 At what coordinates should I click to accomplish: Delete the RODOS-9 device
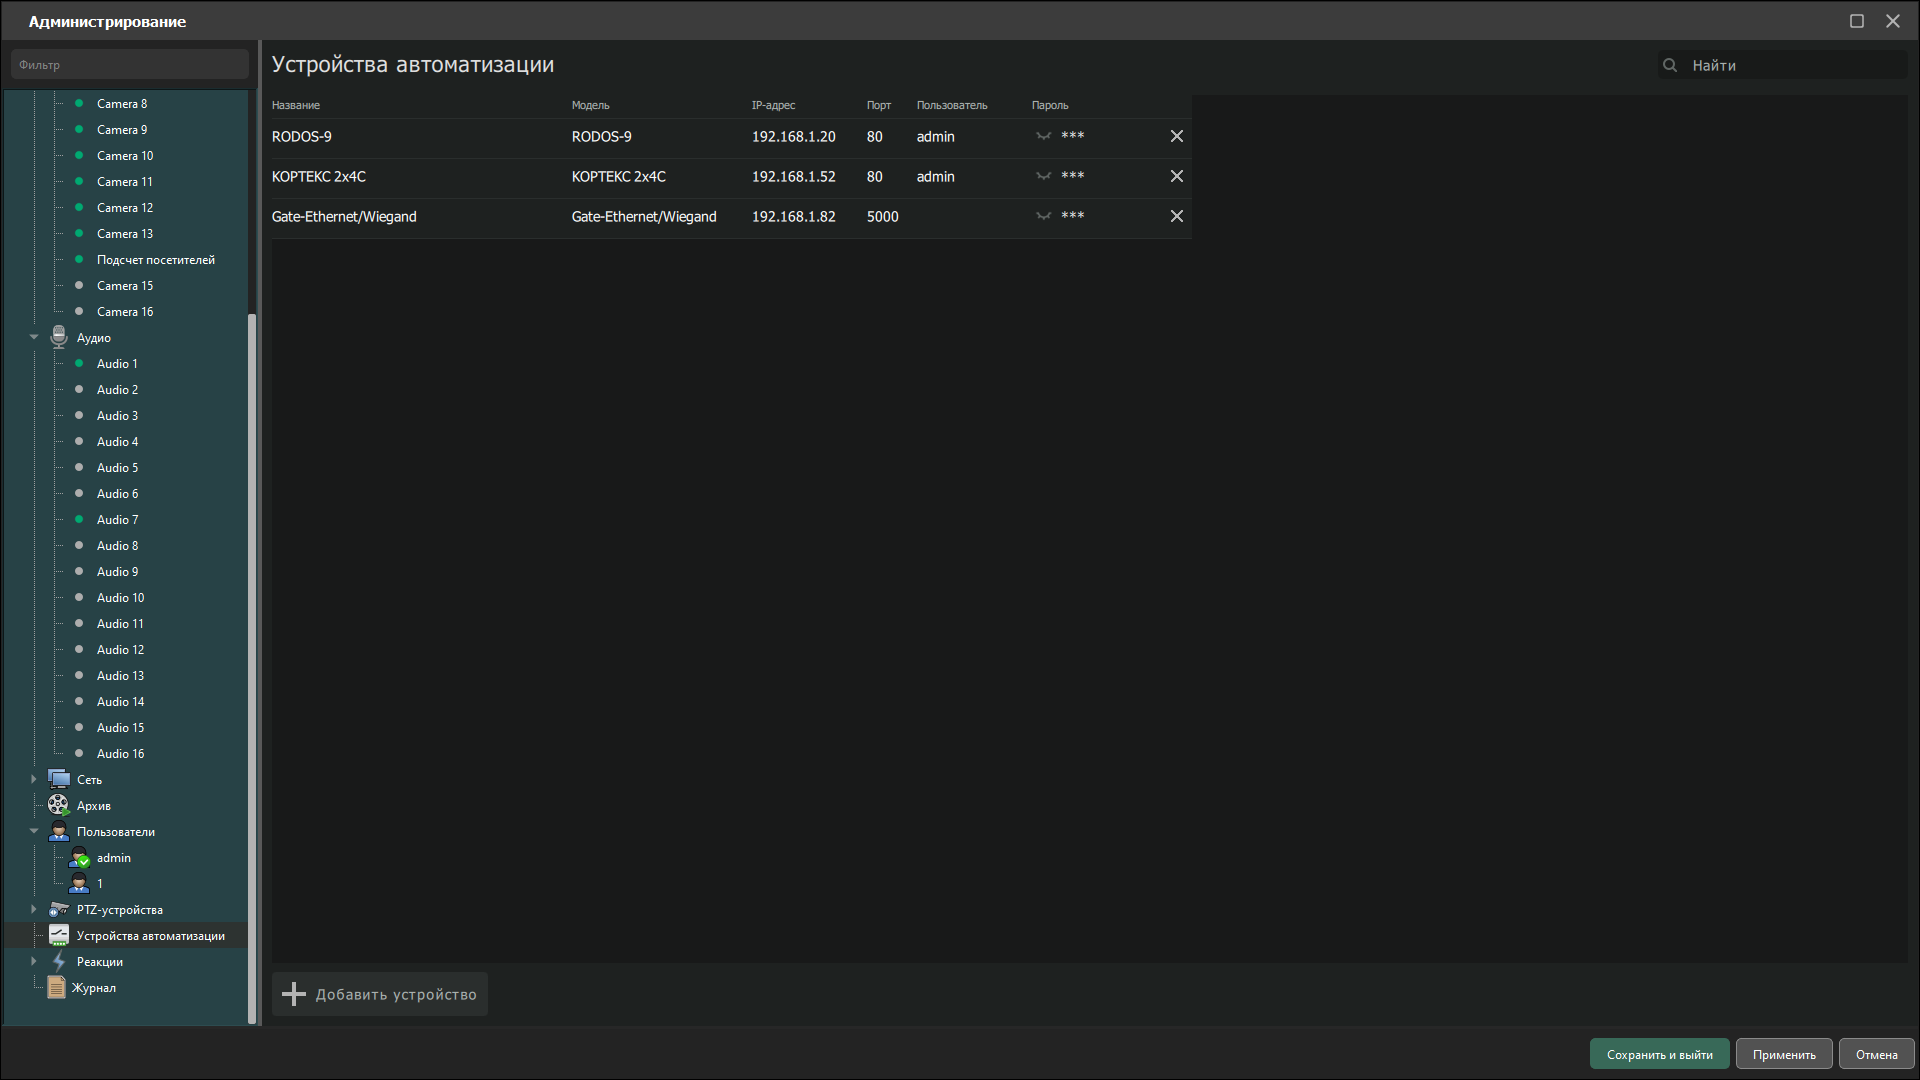1176,136
